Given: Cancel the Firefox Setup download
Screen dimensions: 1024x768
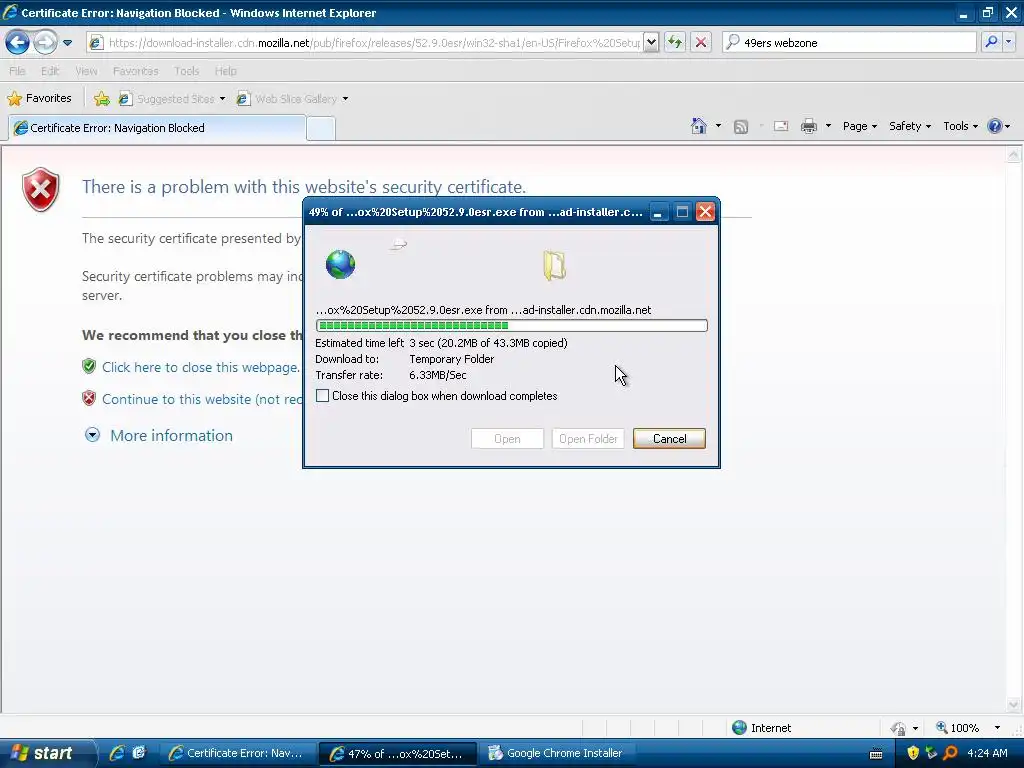Looking at the screenshot, I should (669, 439).
